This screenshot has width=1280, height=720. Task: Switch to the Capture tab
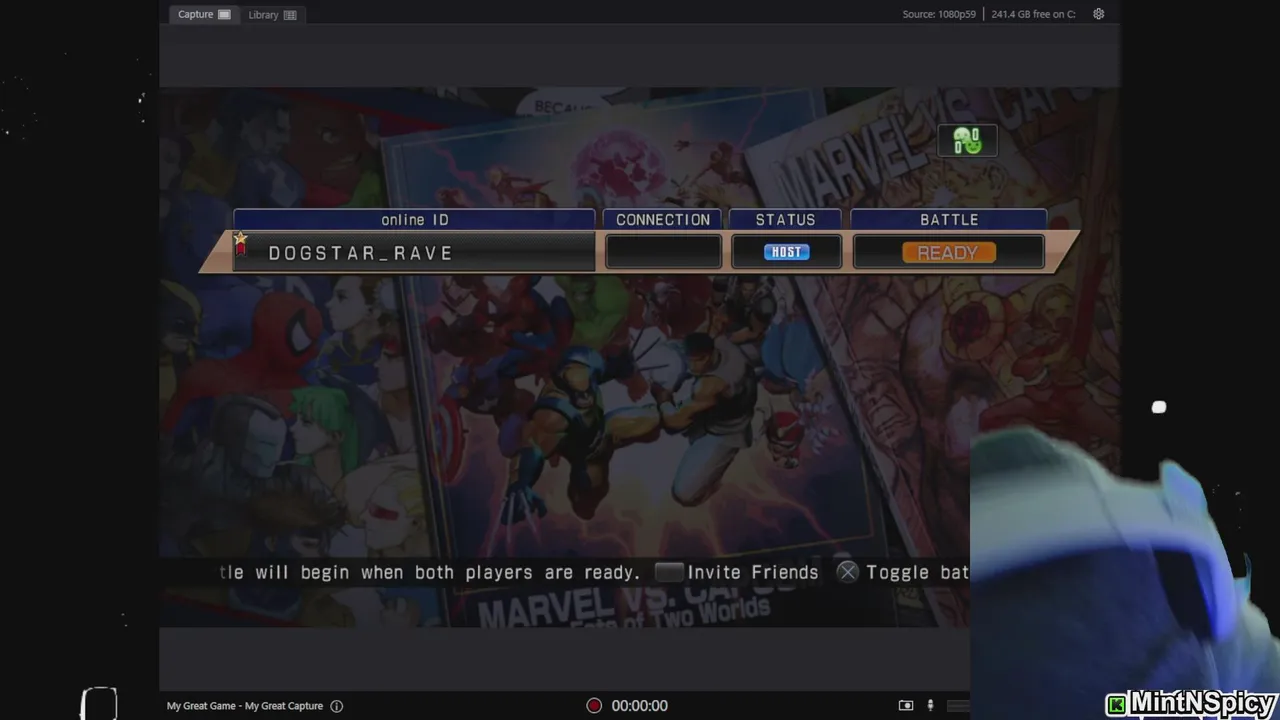click(204, 14)
